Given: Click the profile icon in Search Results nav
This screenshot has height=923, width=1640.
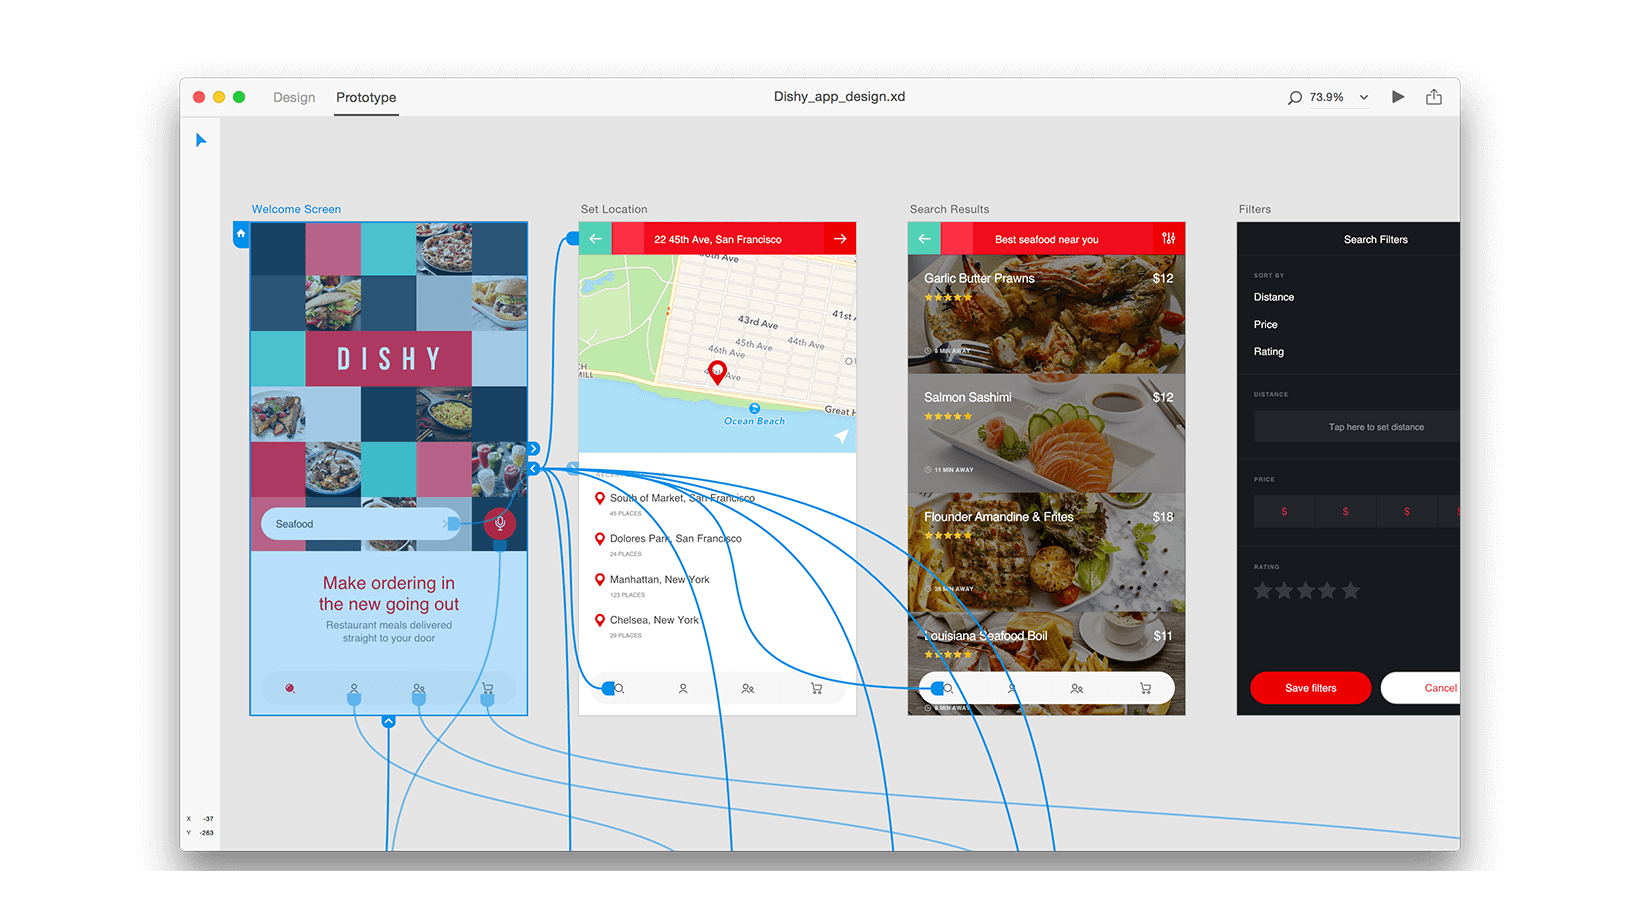Looking at the screenshot, I should point(1012,689).
